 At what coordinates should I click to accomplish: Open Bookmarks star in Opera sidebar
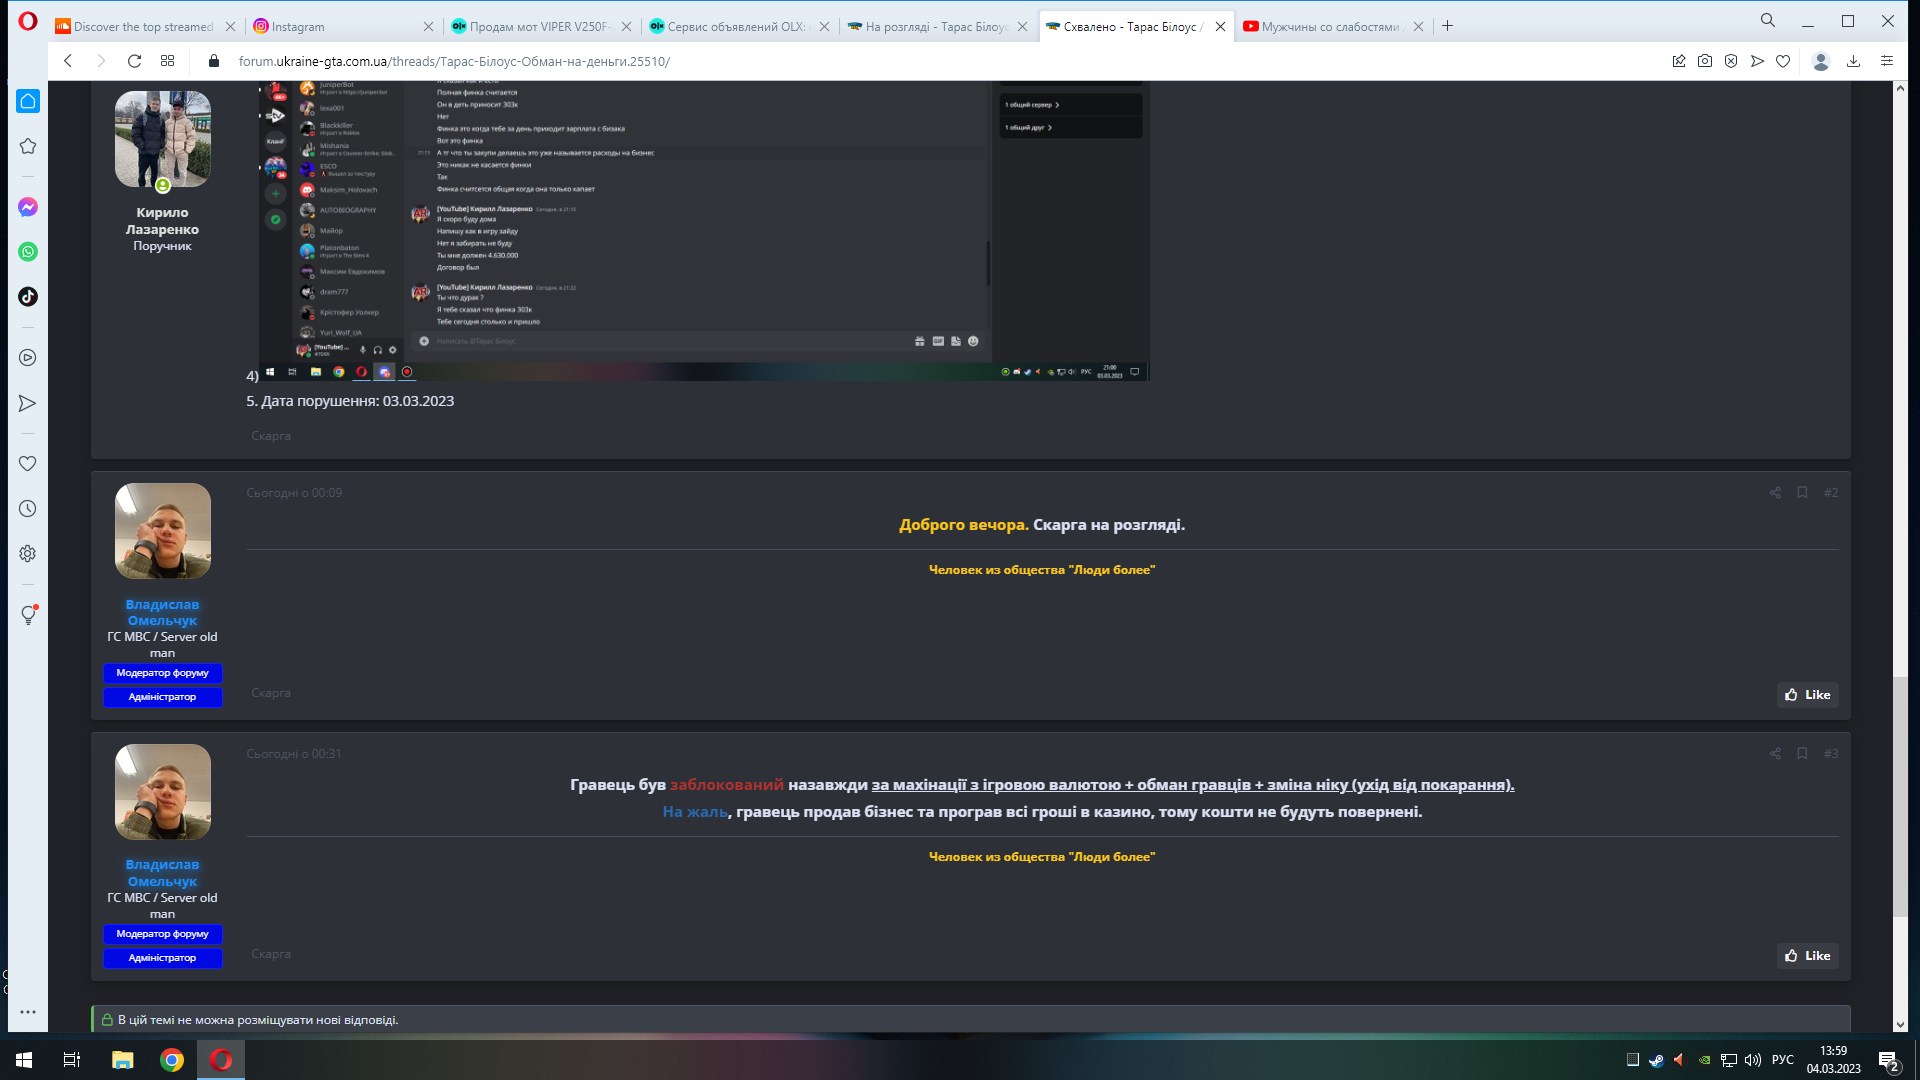[x=28, y=146]
